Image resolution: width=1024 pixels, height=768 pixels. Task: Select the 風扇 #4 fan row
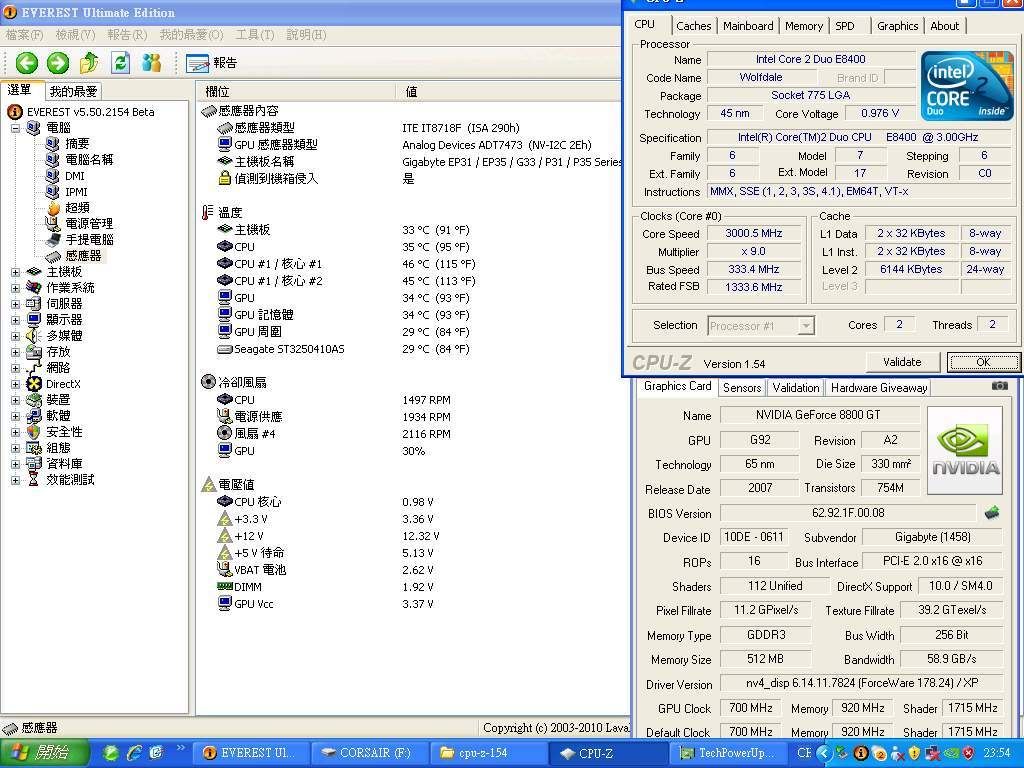[x=411, y=434]
